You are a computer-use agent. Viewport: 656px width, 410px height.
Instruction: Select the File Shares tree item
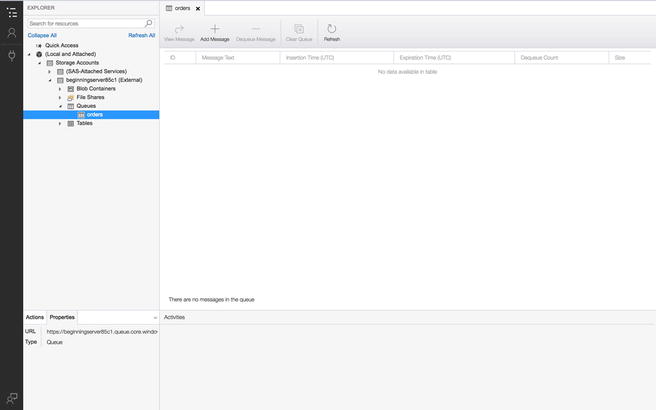(90, 97)
